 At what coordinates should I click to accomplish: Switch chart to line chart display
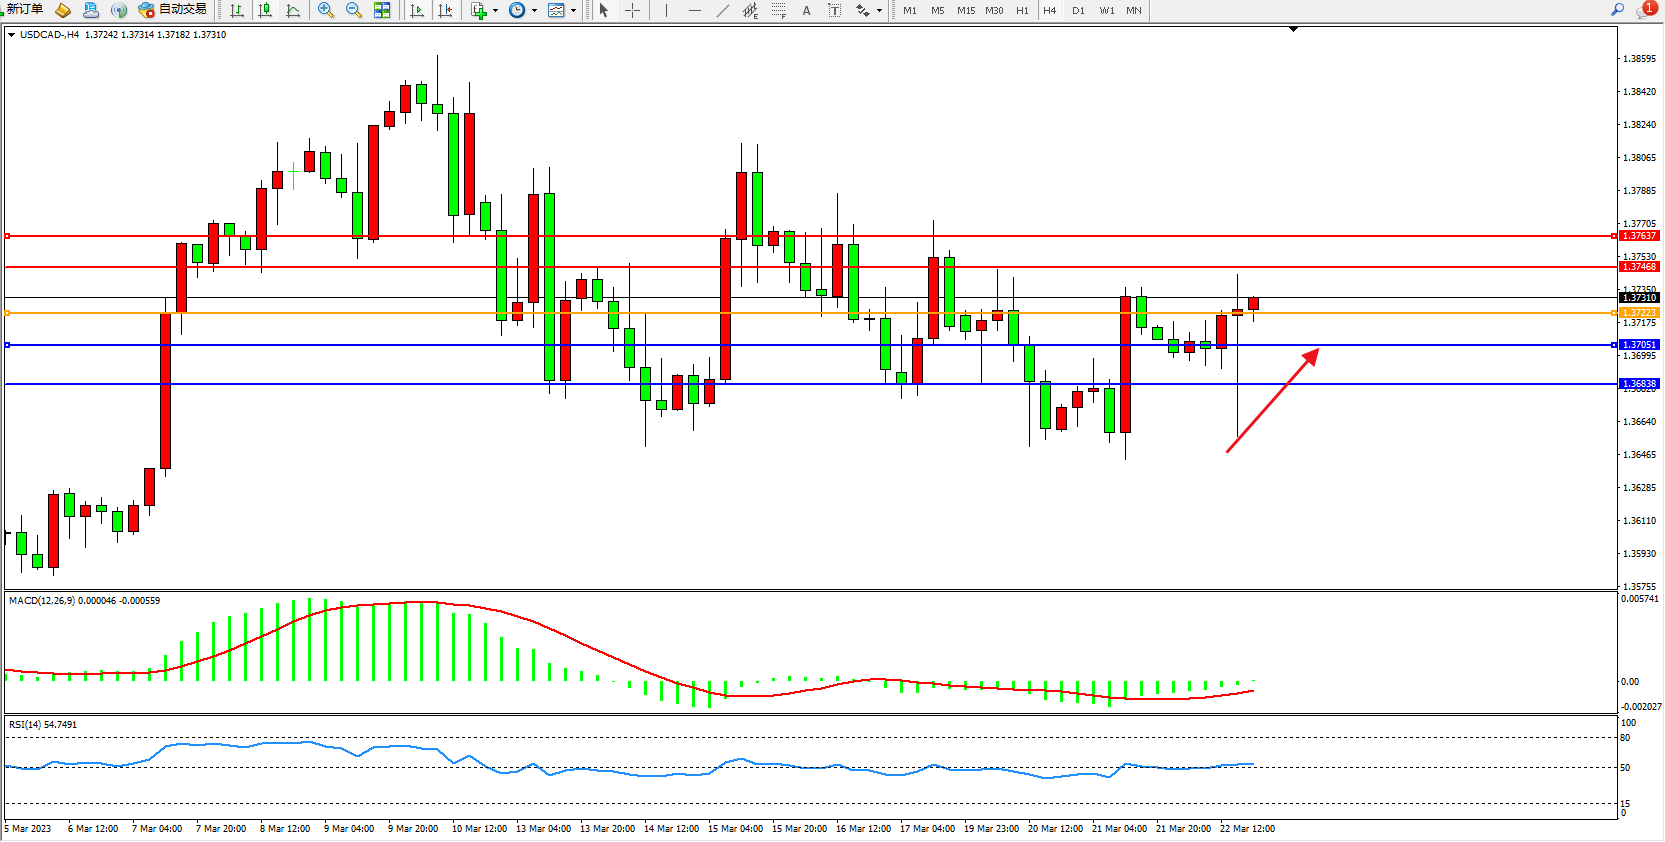(x=293, y=10)
